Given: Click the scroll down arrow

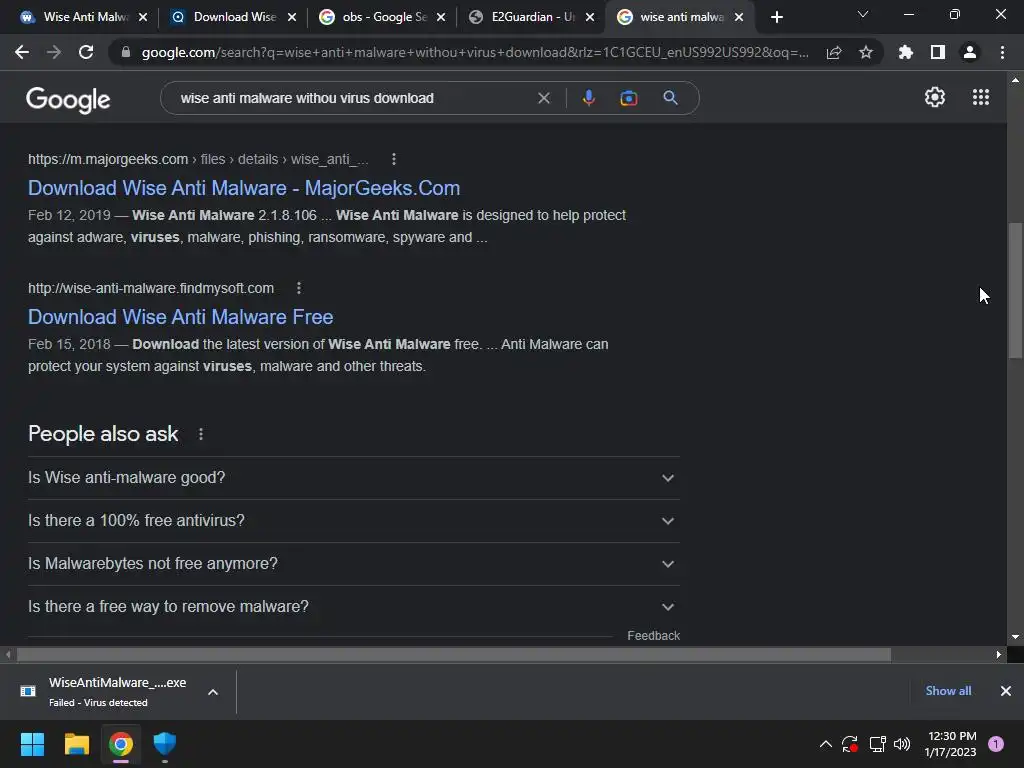Looking at the screenshot, I should click(1015, 637).
